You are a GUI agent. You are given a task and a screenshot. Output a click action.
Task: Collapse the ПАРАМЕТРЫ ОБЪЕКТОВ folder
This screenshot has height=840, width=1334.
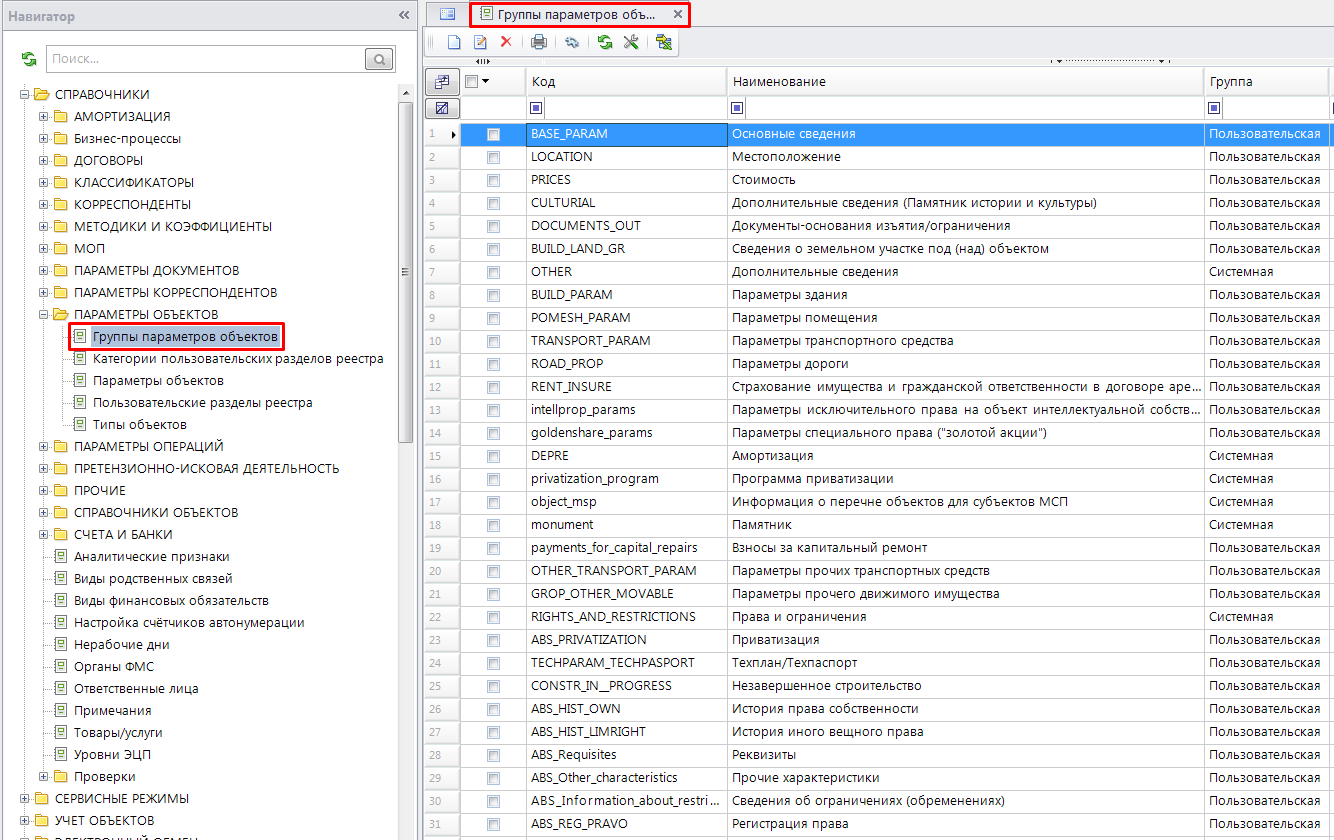(43, 315)
